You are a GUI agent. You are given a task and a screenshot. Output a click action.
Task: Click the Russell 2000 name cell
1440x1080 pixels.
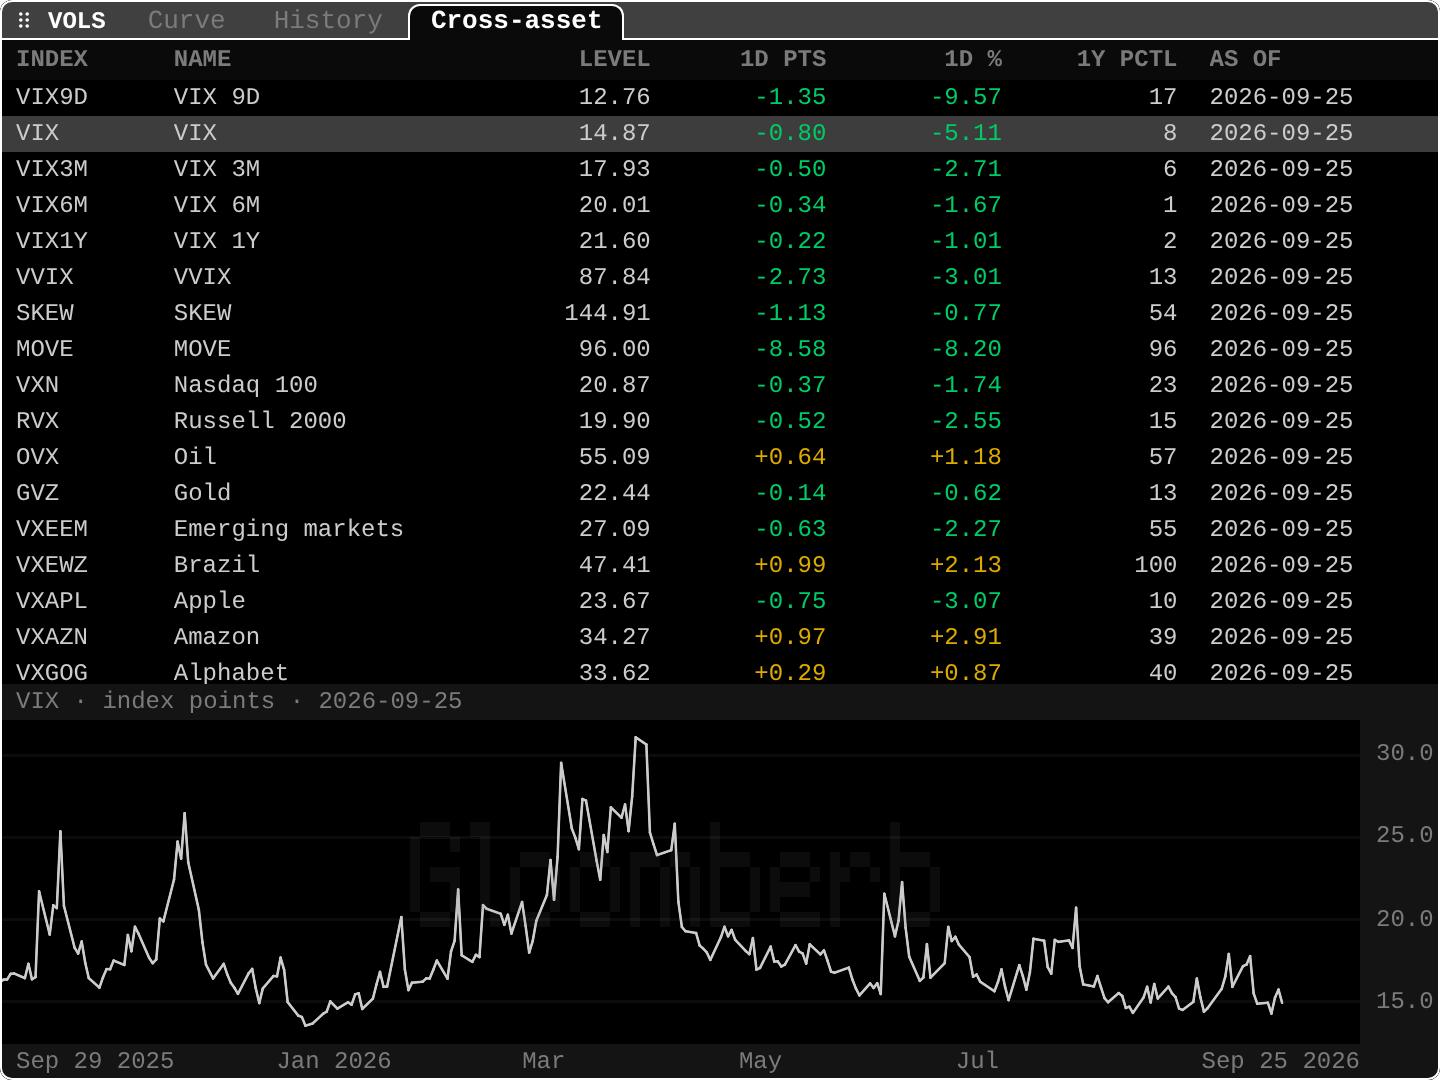260,421
